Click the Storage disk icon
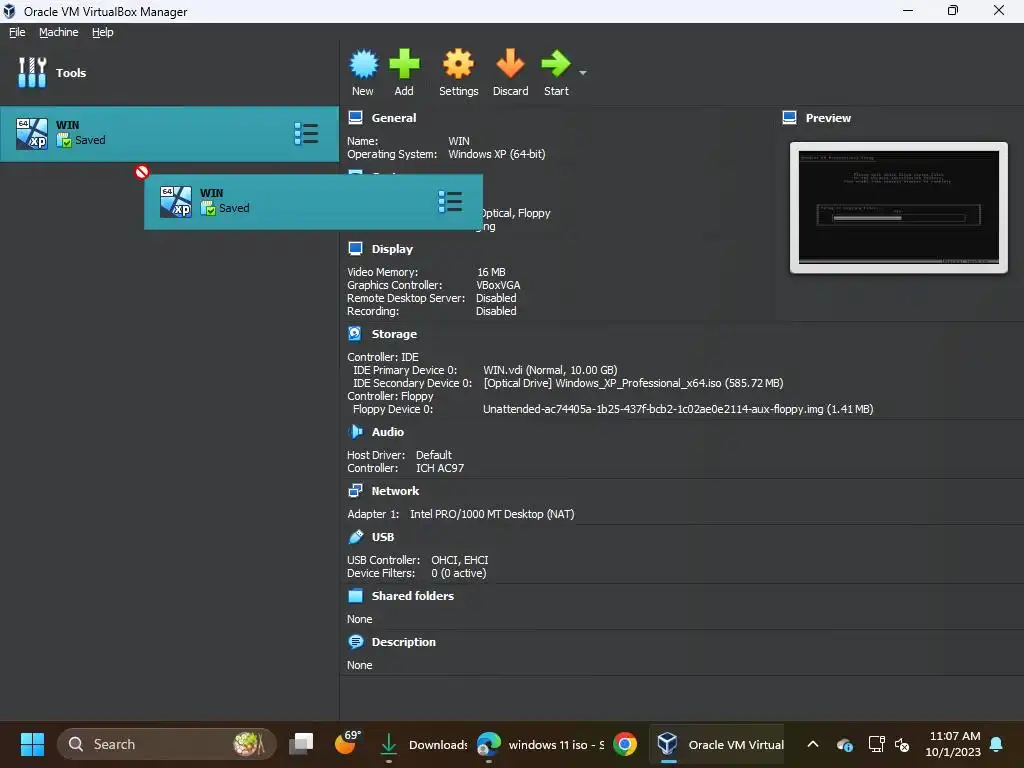Image resolution: width=1024 pixels, height=768 pixels. [355, 333]
